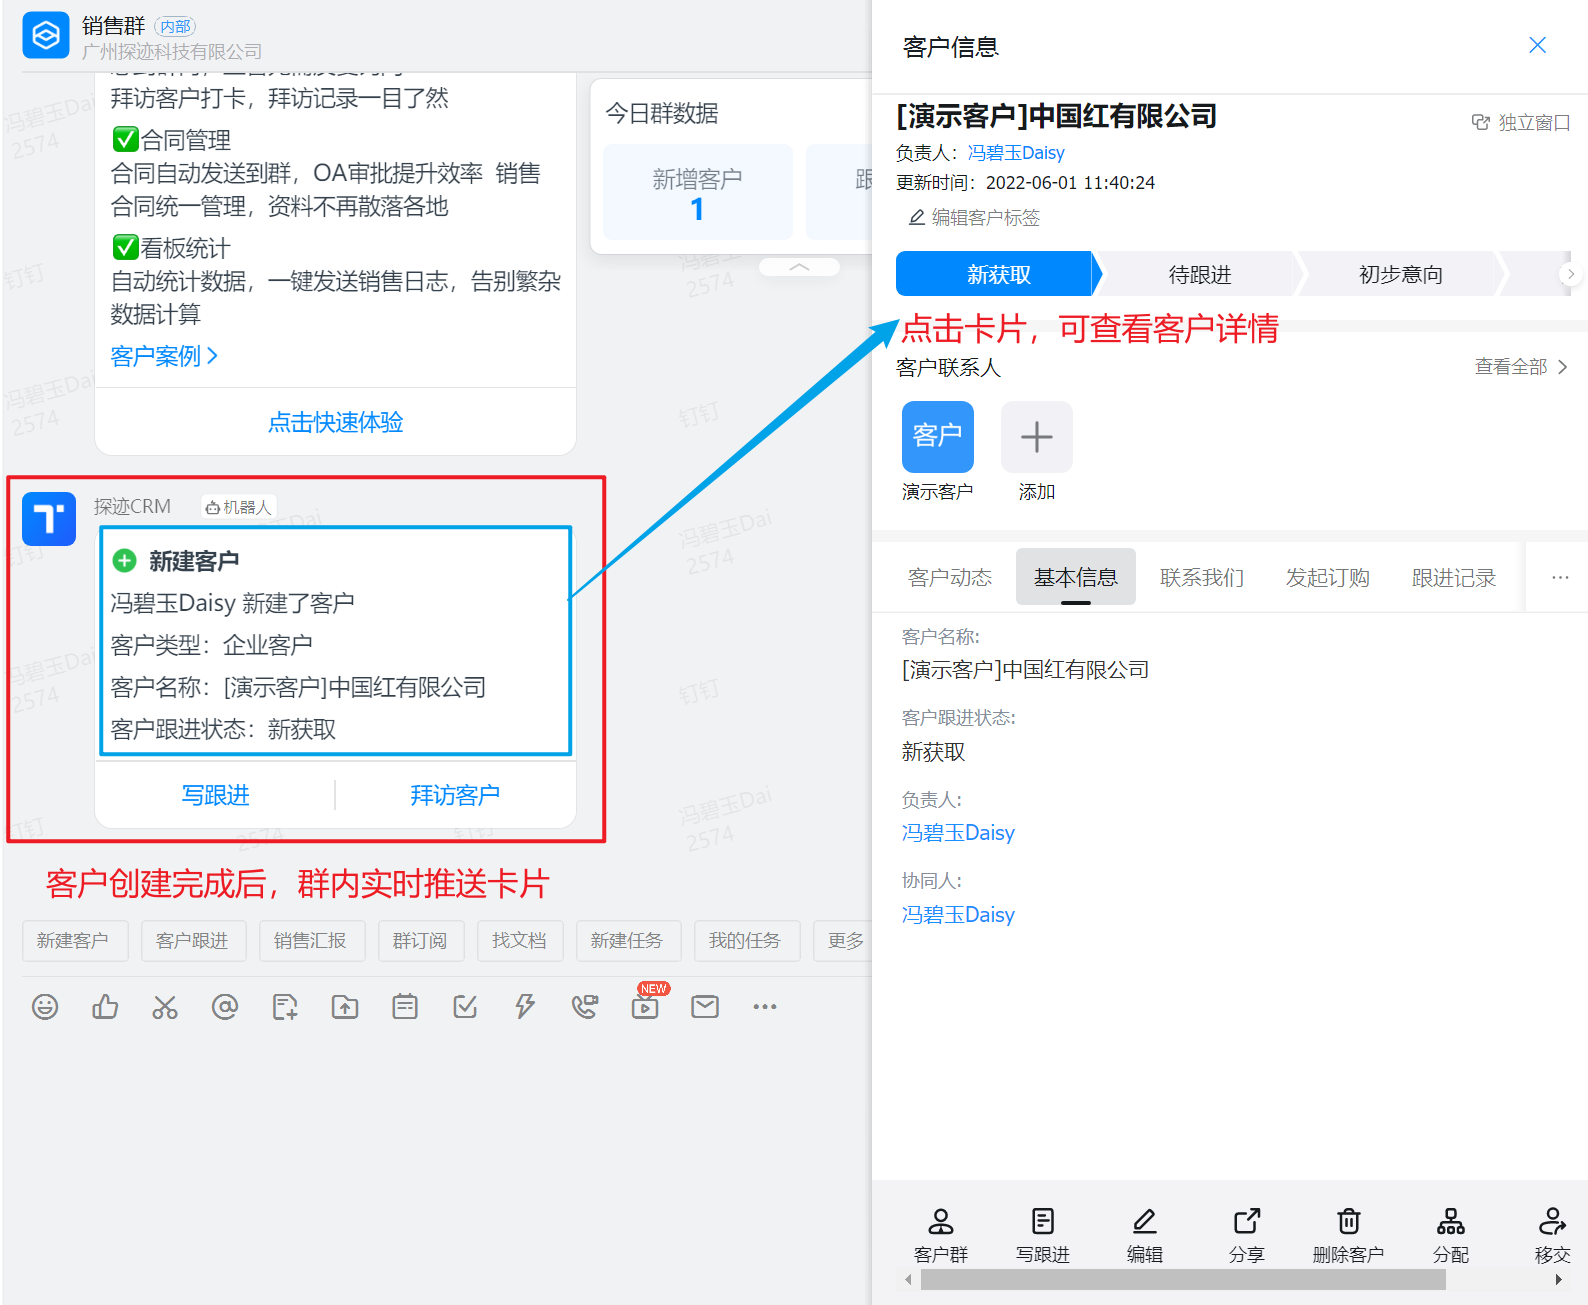This screenshot has height=1305, width=1588.
Task: Open 协同人 冯碧玉Daisy link
Action: click(958, 915)
